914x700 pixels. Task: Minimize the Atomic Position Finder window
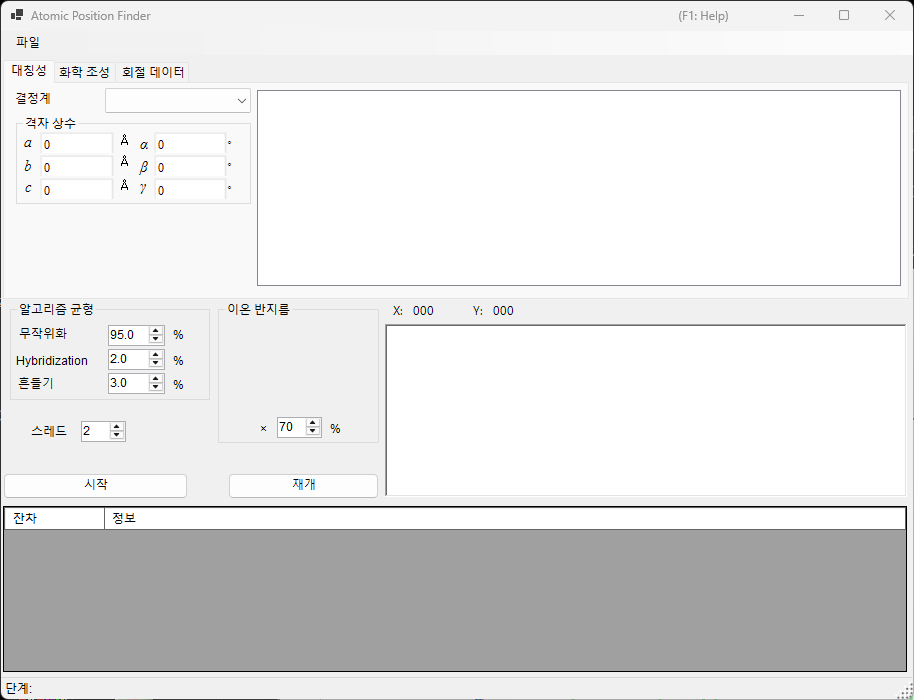click(x=799, y=16)
